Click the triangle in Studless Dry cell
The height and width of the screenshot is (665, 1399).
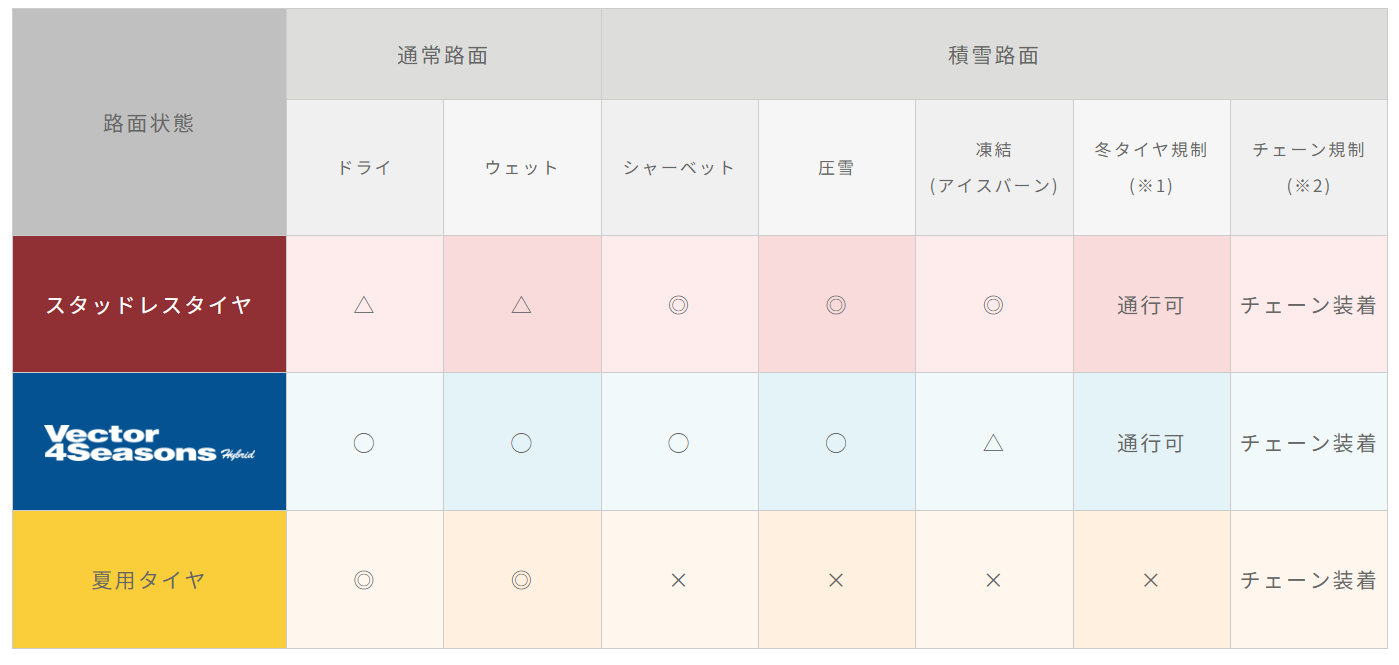[x=364, y=305]
